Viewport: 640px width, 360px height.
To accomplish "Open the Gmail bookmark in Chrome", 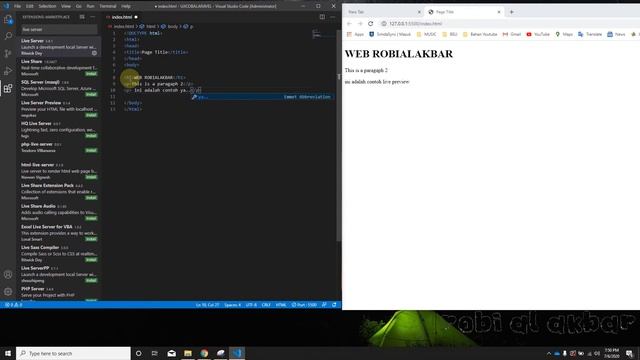I will tap(512, 34).
